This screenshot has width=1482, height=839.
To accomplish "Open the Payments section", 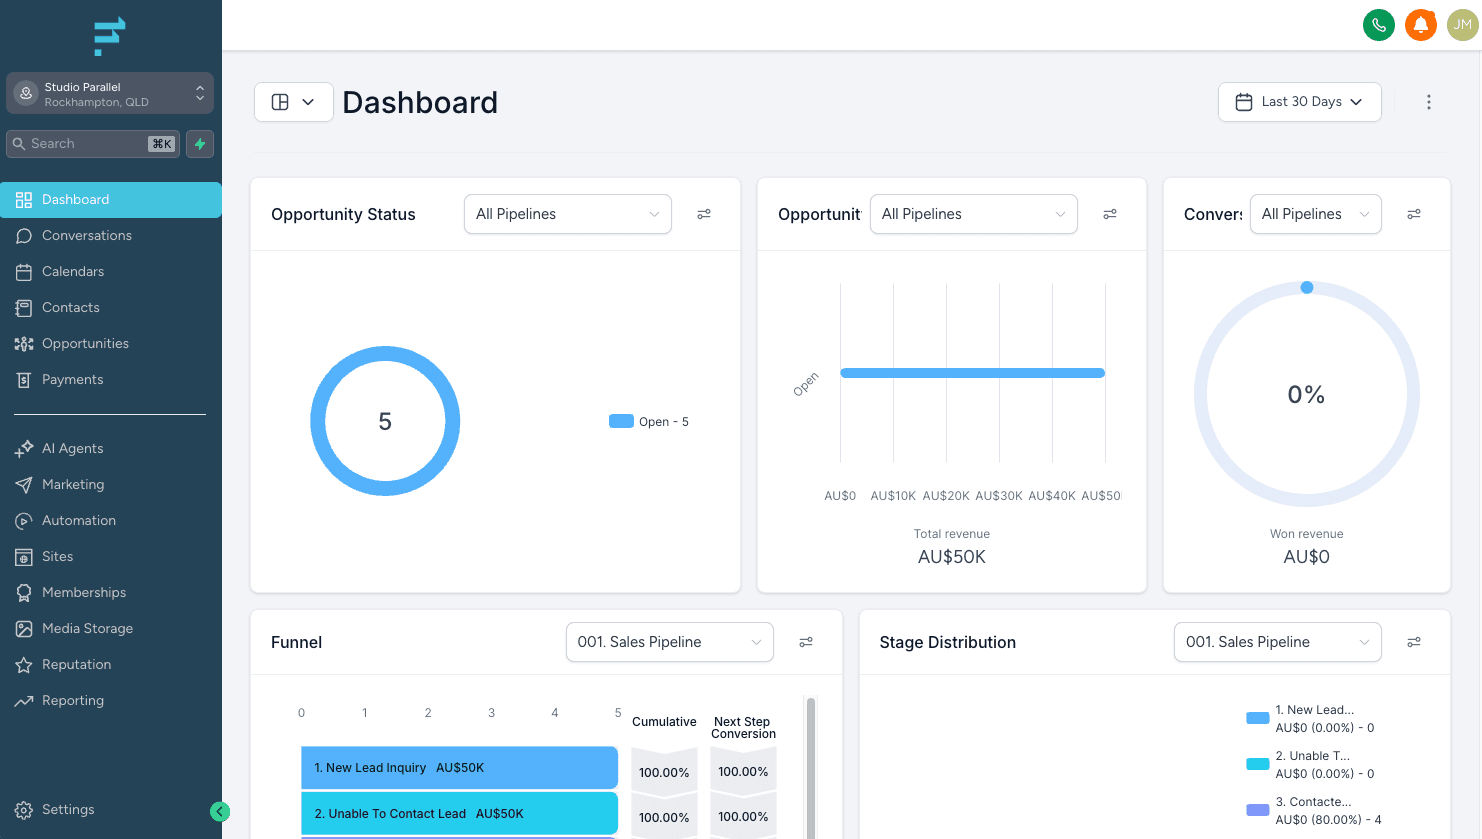I will [x=73, y=379].
